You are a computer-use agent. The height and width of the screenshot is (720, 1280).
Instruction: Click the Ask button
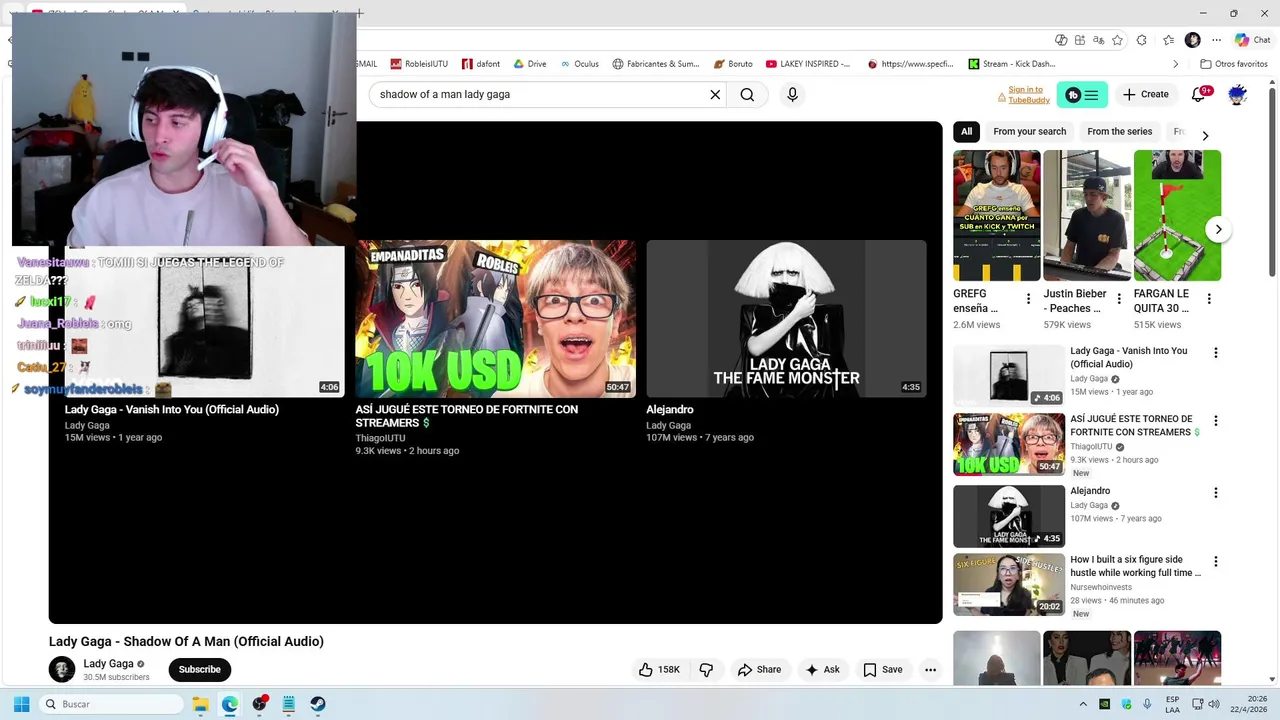(x=823, y=670)
